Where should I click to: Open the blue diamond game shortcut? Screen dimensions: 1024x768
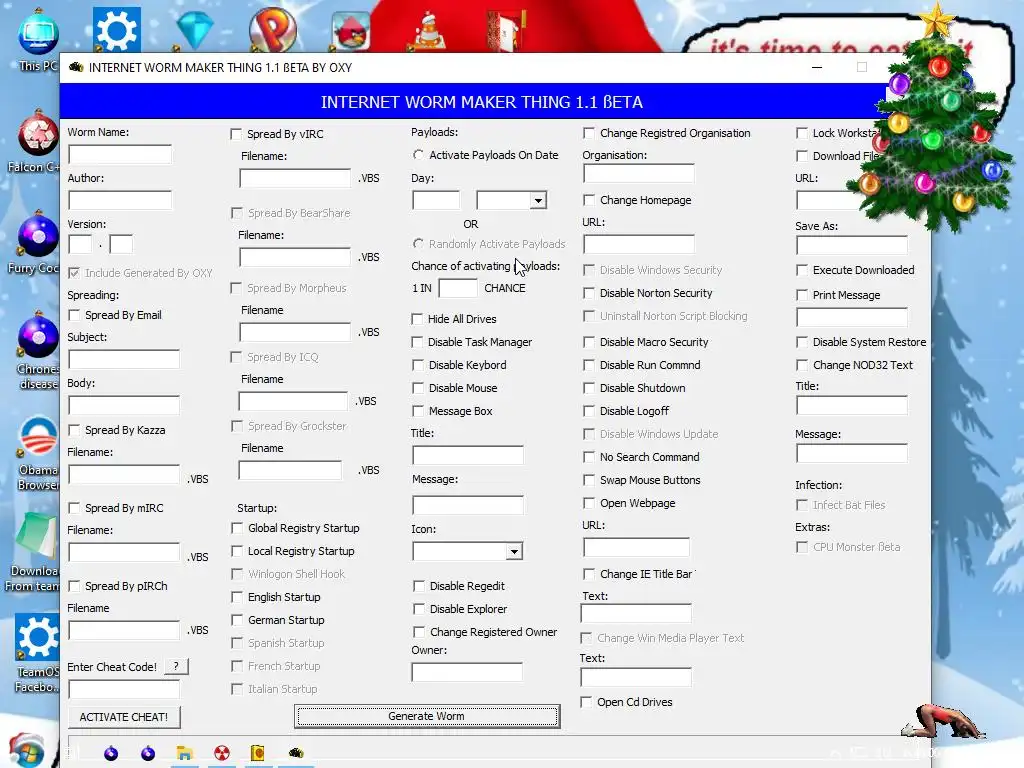[x=195, y=29]
